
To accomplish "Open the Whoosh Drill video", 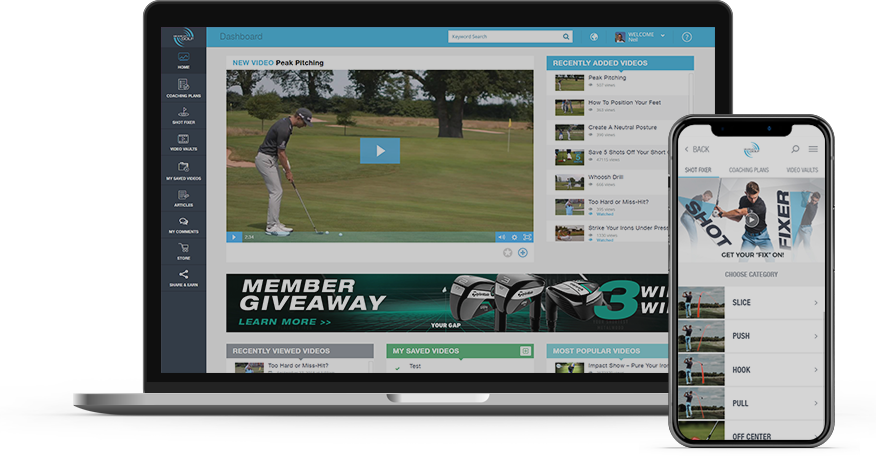I will click(x=606, y=177).
